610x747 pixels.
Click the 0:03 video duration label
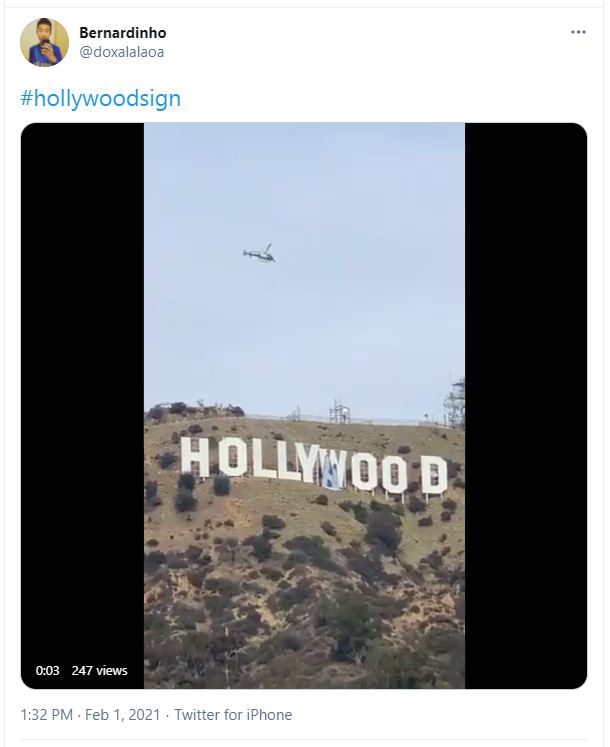(x=47, y=670)
